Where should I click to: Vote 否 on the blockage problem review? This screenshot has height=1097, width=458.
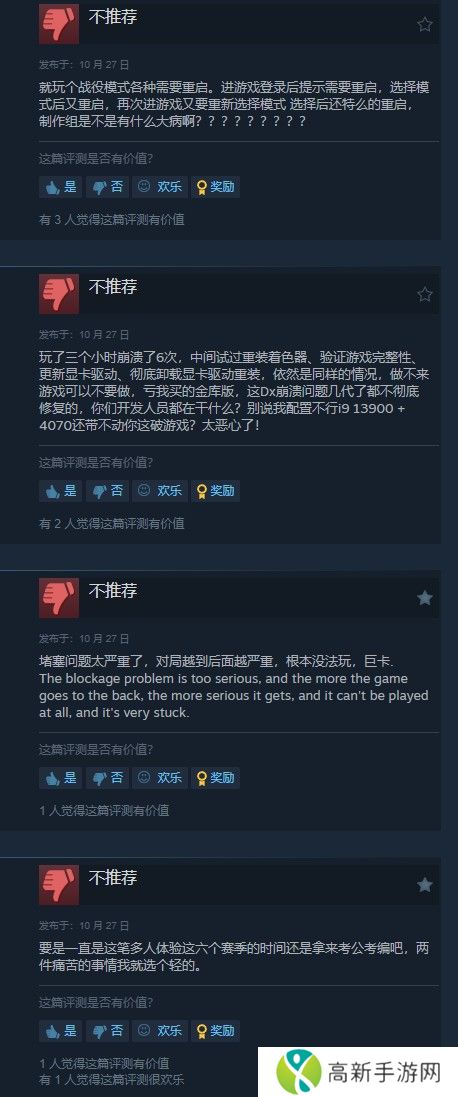click(x=107, y=777)
